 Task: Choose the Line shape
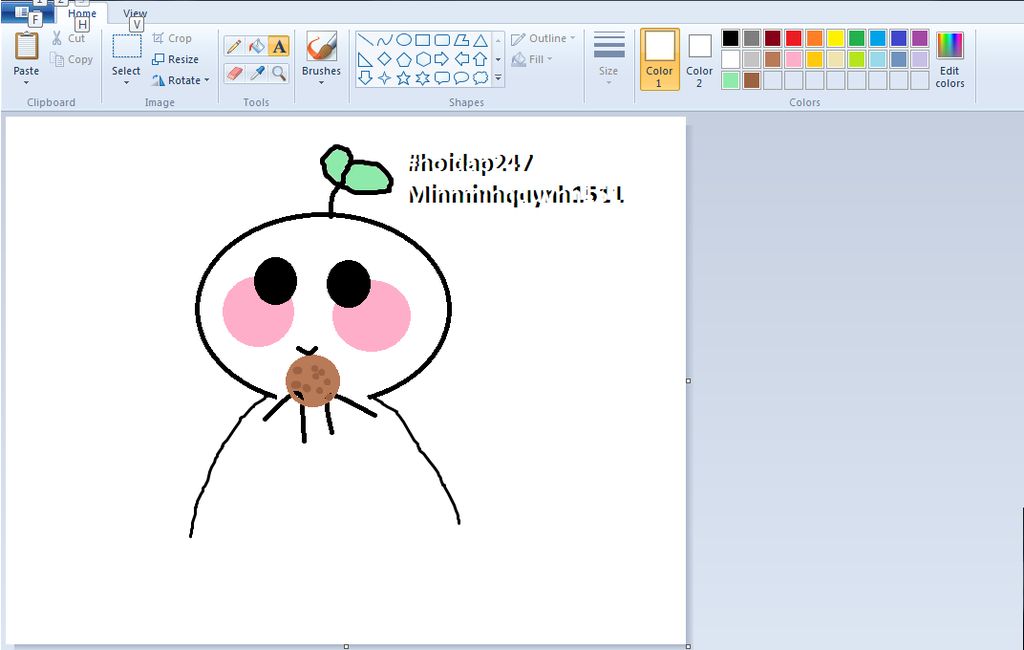tap(366, 41)
